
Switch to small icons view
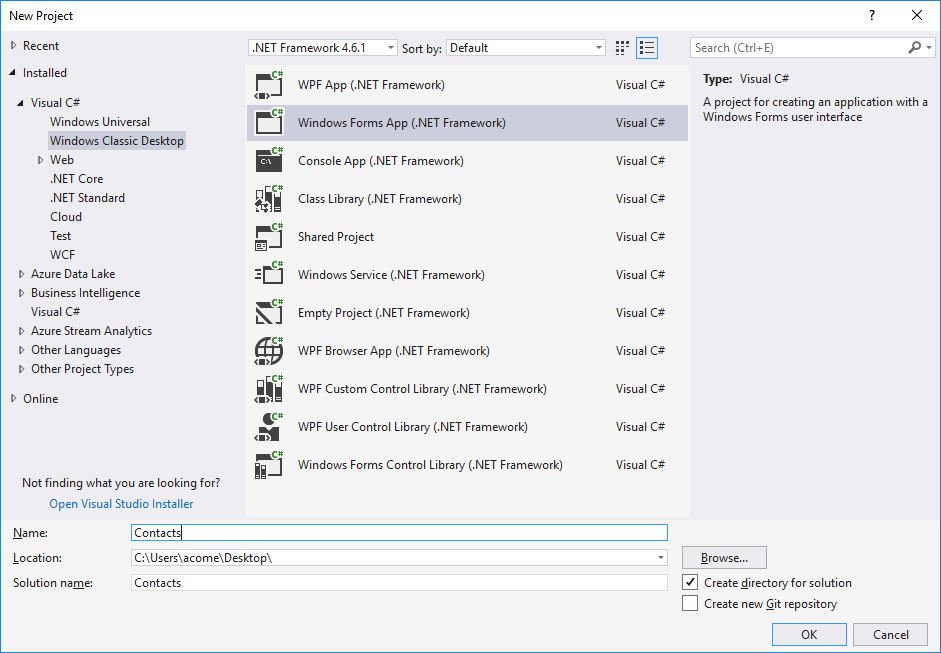tap(622, 48)
